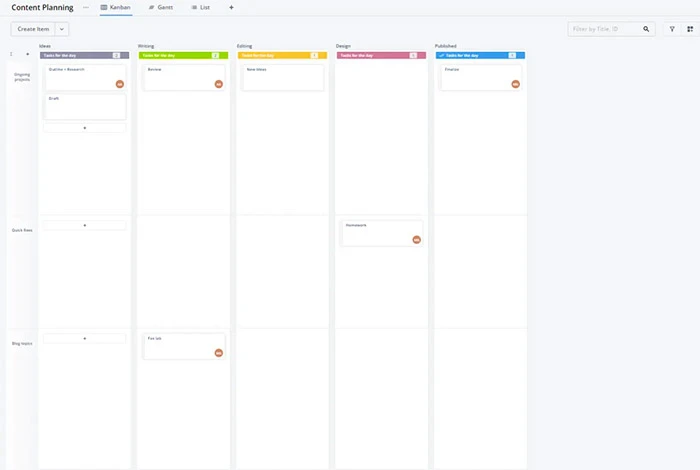Viewport: 700px width, 470px height.
Task: Click the green Writing column header bar
Action: tap(183, 55)
